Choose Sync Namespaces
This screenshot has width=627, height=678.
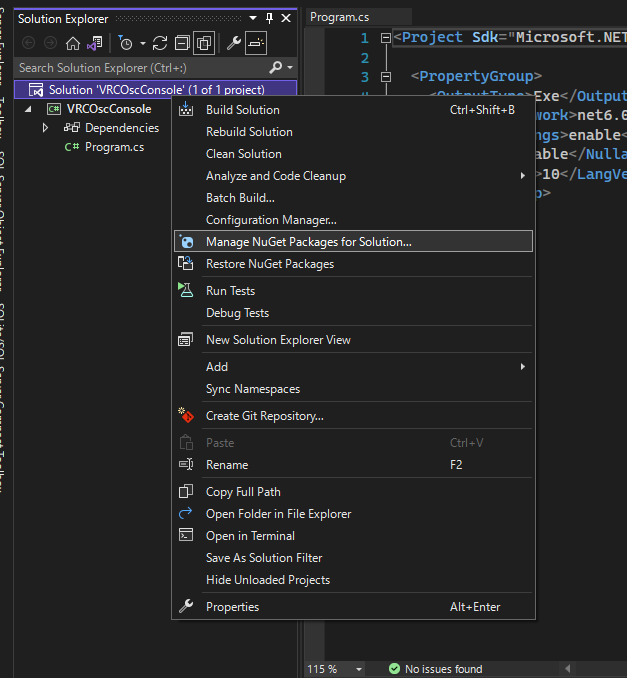pos(253,389)
